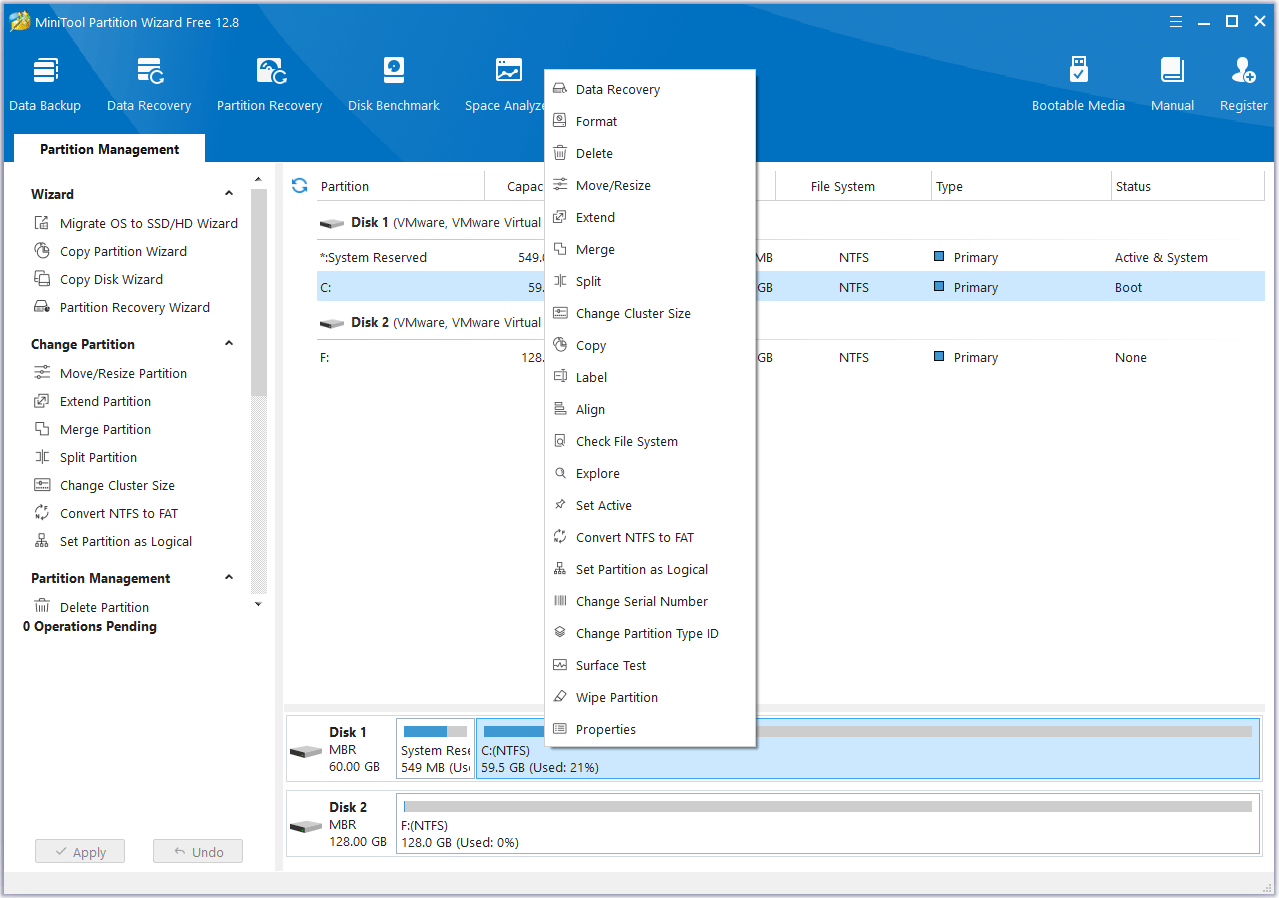
Task: Open the Manual
Action: 1172,84
